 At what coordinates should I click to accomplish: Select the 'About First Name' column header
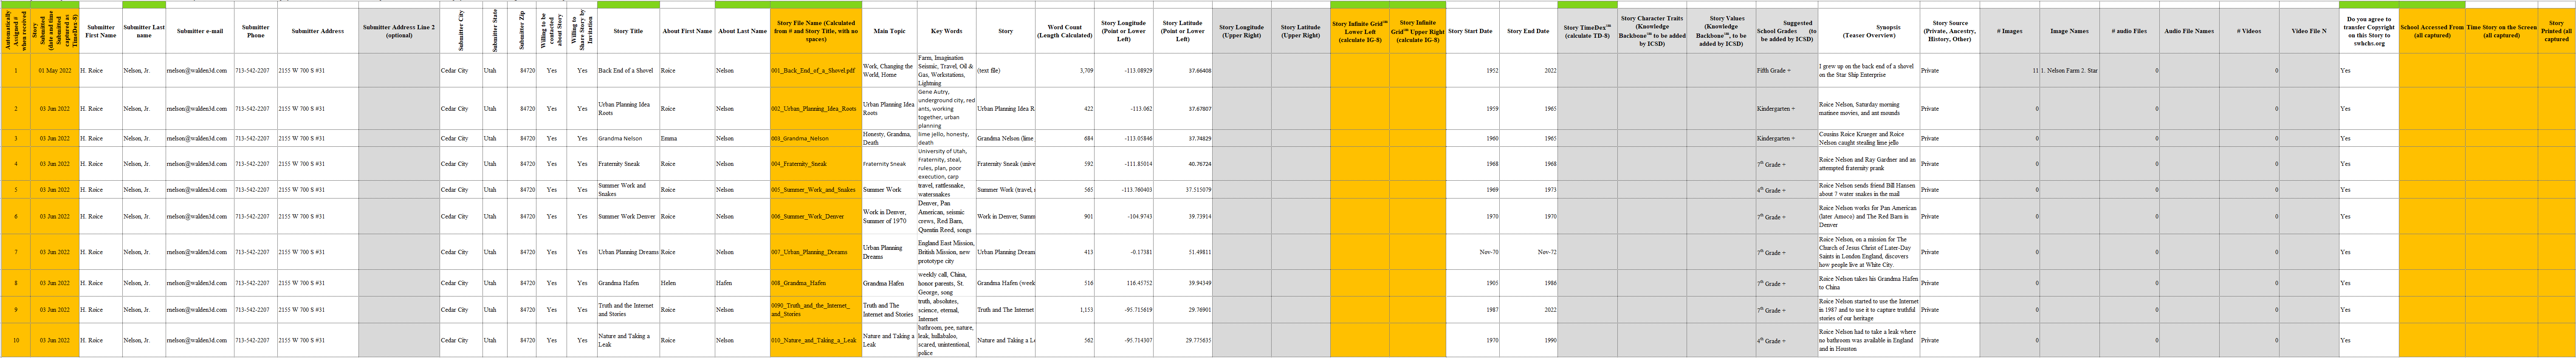tap(687, 31)
